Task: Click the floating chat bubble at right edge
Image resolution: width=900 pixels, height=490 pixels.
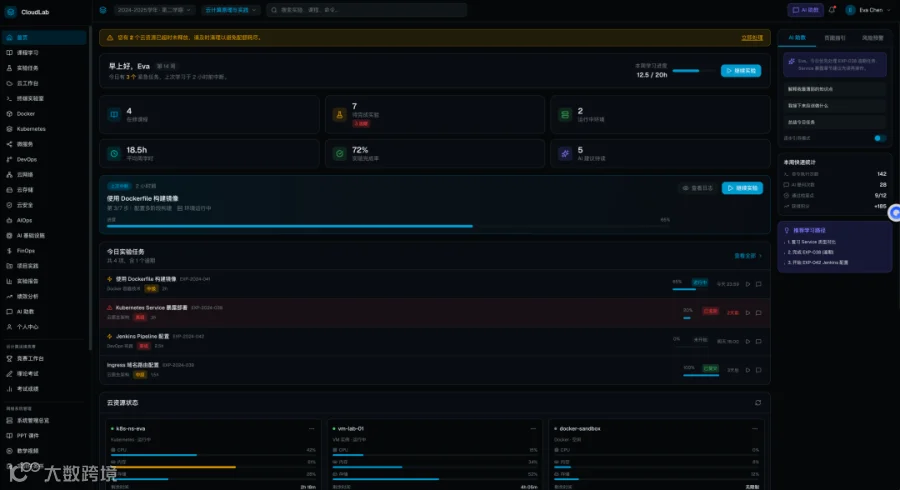Action: (894, 213)
